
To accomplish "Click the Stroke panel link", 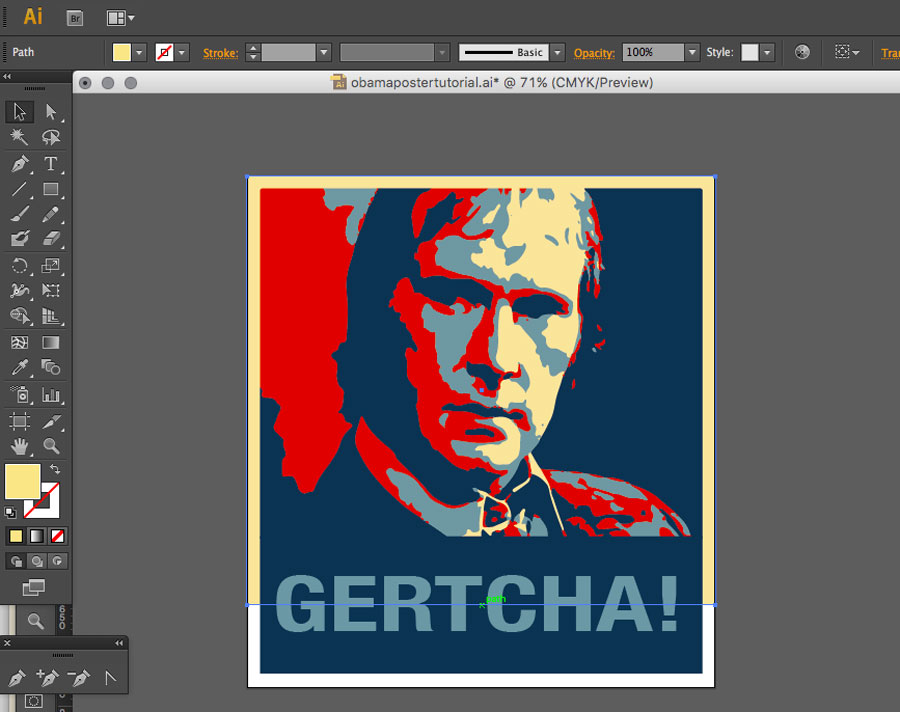I will (220, 53).
